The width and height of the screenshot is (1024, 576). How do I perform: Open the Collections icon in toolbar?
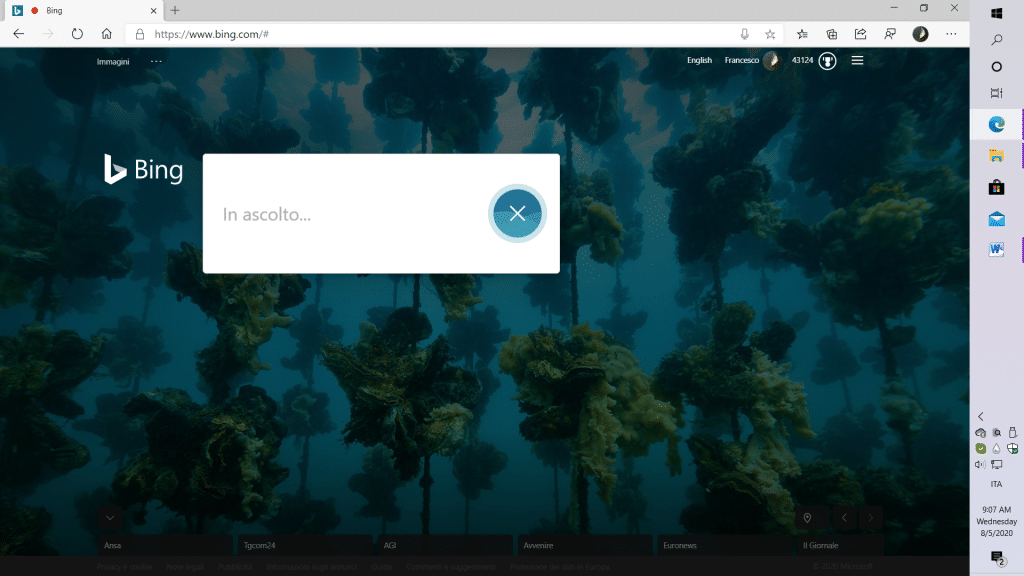click(x=831, y=34)
